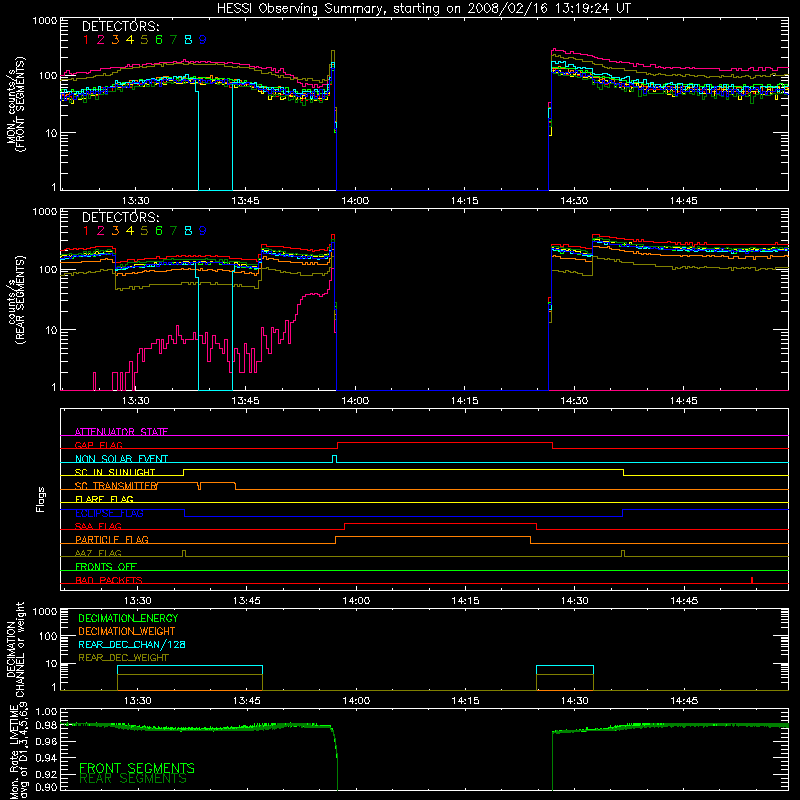The height and width of the screenshot is (800, 800).
Task: Select the REAR_DEC_WEIGHT legend entry
Action: [123, 658]
